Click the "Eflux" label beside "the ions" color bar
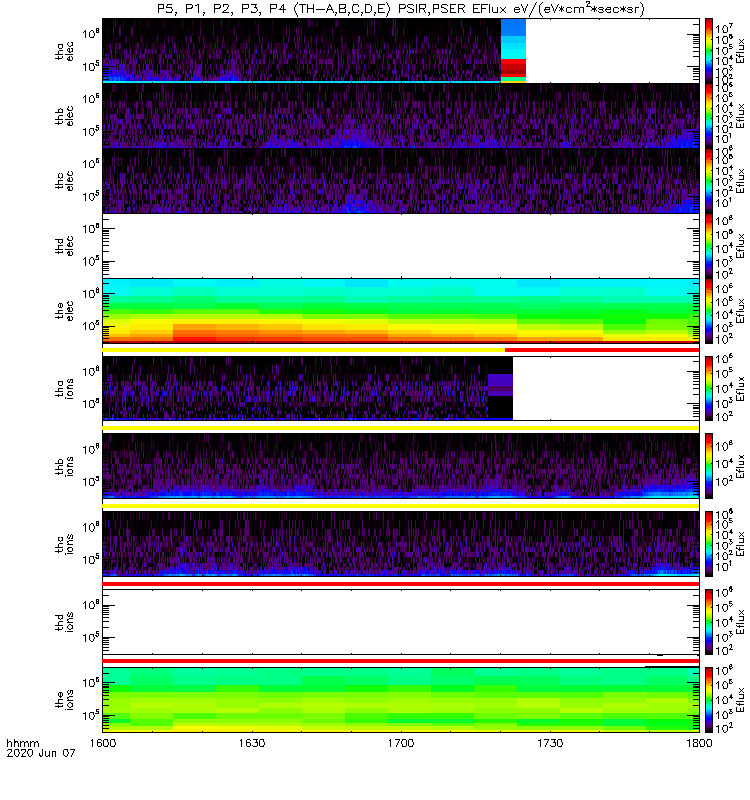Image resolution: width=750 pixels, height=800 pixels. [740, 699]
